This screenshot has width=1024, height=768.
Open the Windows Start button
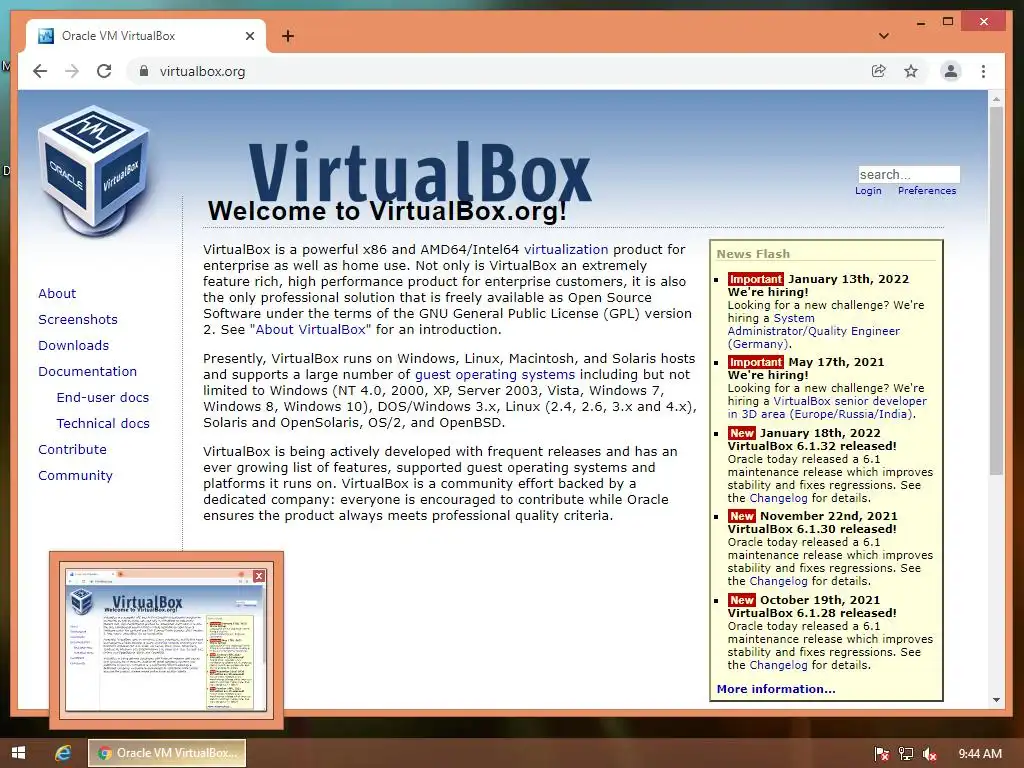tap(18, 753)
